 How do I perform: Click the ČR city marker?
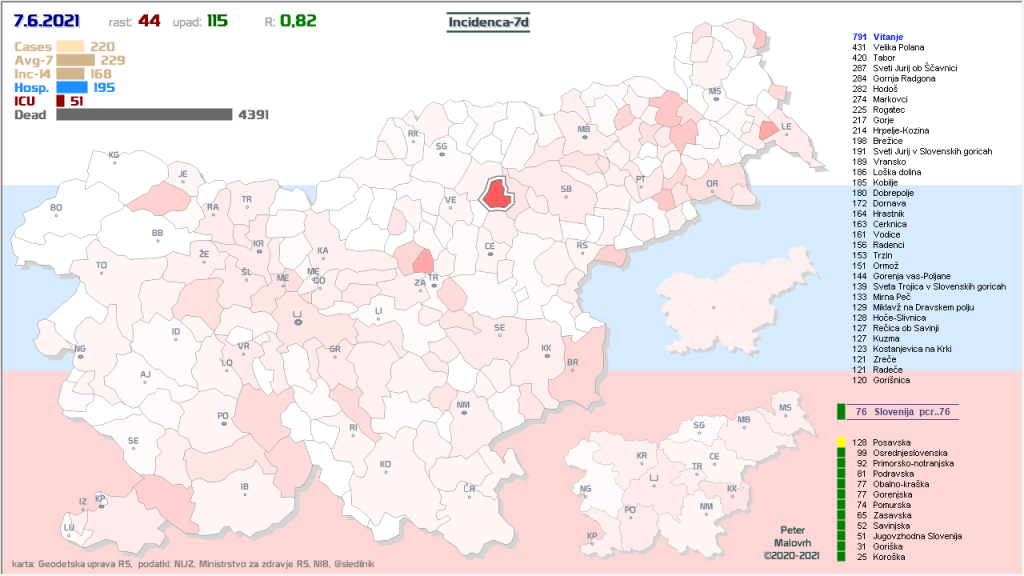pyautogui.click(x=469, y=490)
